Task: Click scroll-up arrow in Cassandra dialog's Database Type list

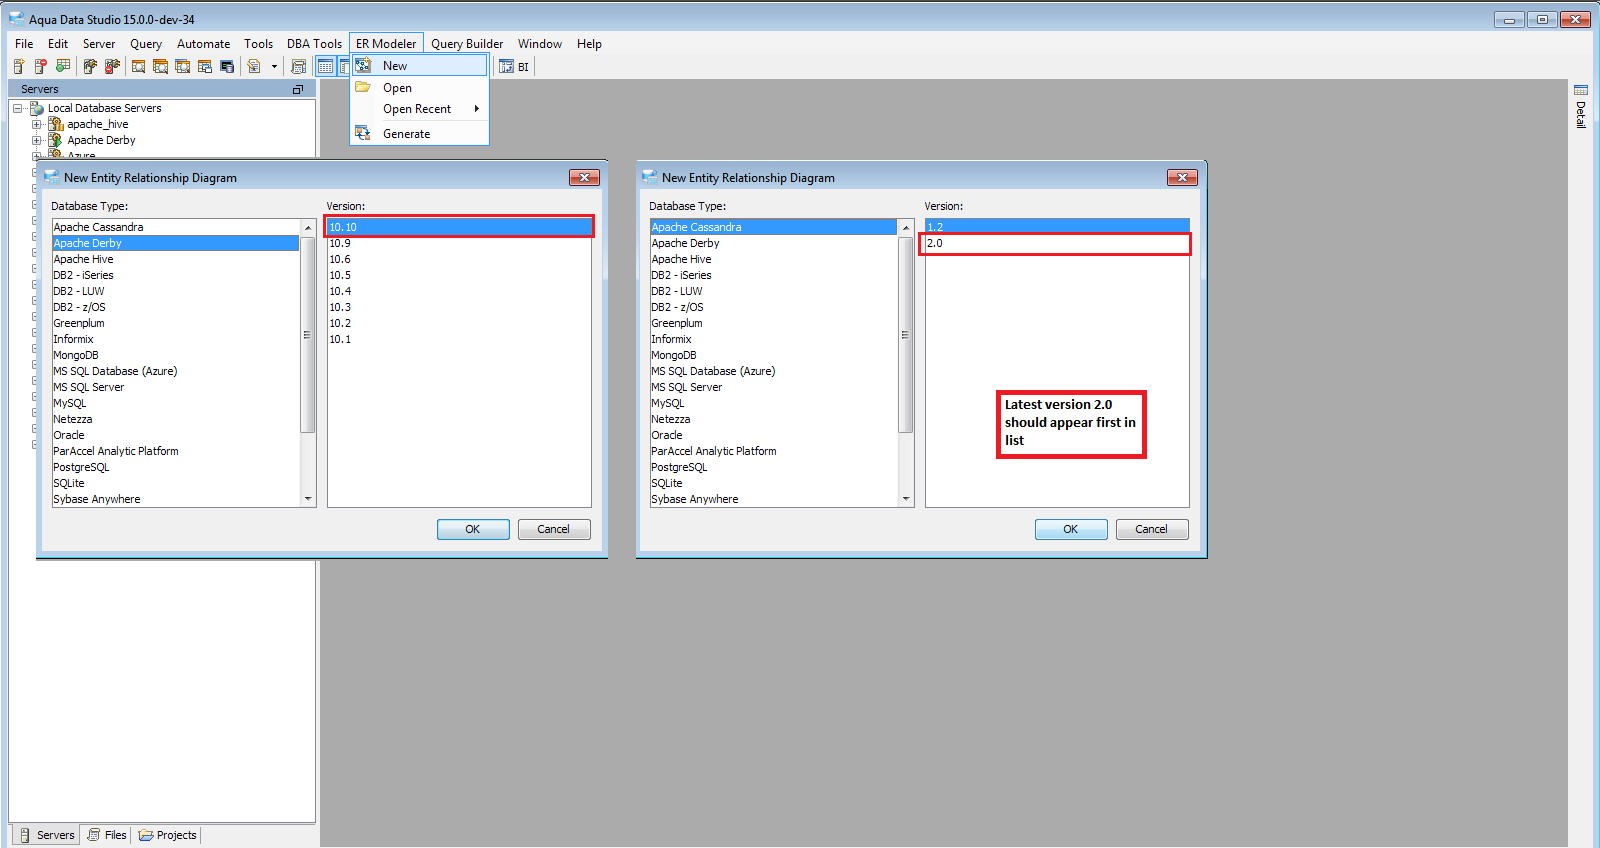Action: [x=906, y=228]
